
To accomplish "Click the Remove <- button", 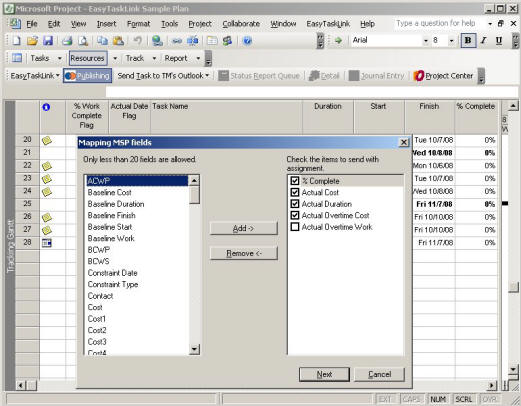I will pos(243,253).
